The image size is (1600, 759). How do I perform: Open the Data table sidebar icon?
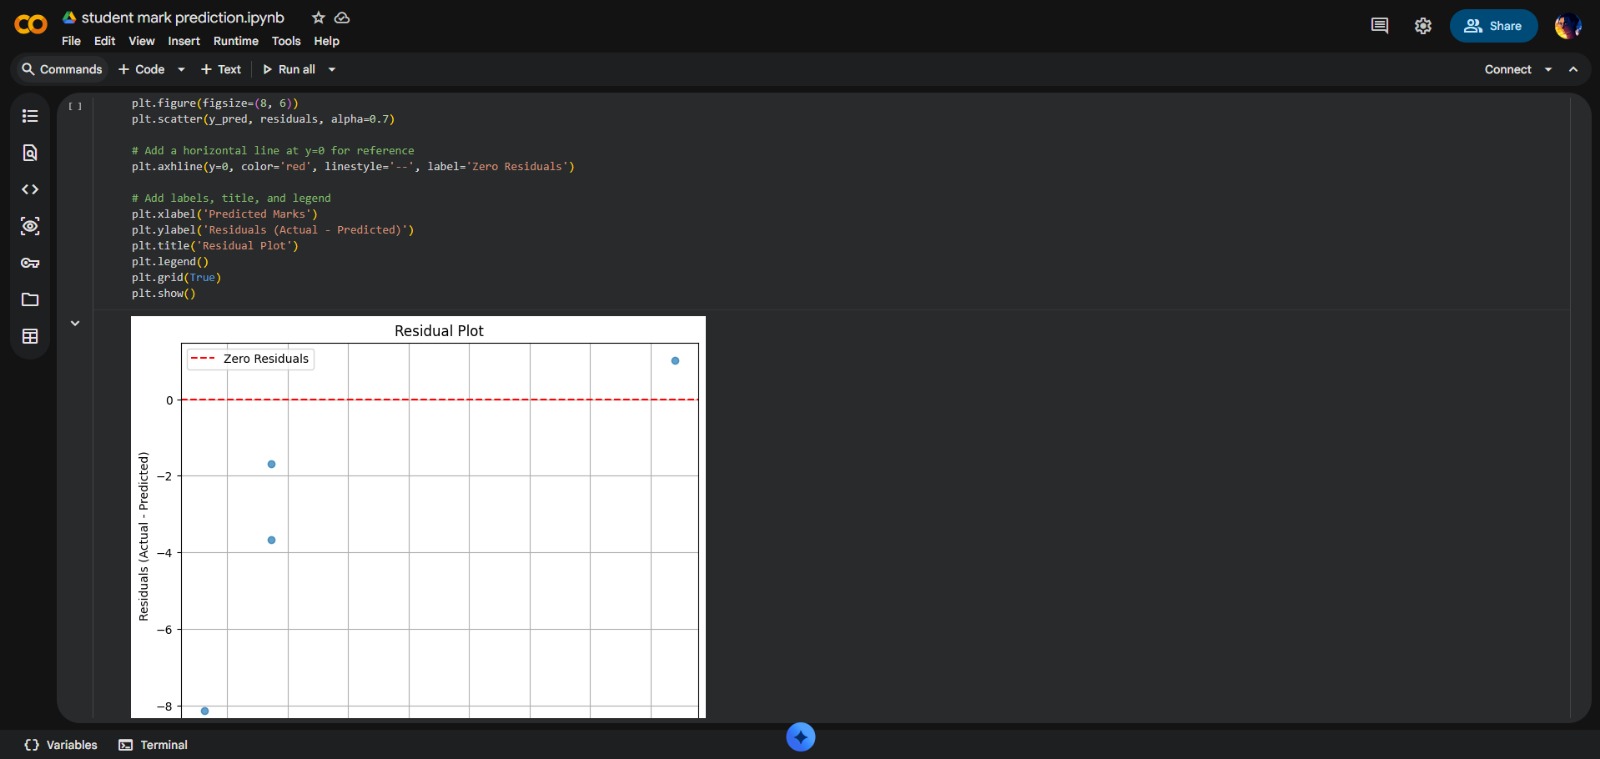click(30, 337)
